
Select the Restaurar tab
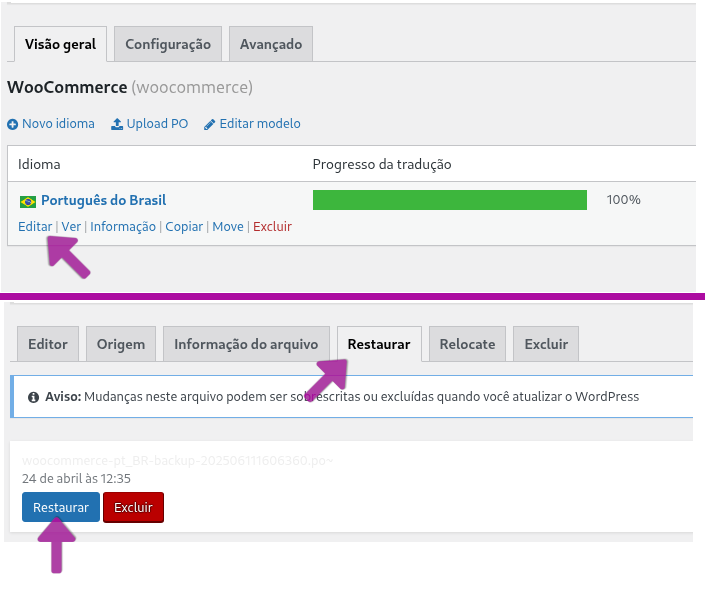pos(379,344)
